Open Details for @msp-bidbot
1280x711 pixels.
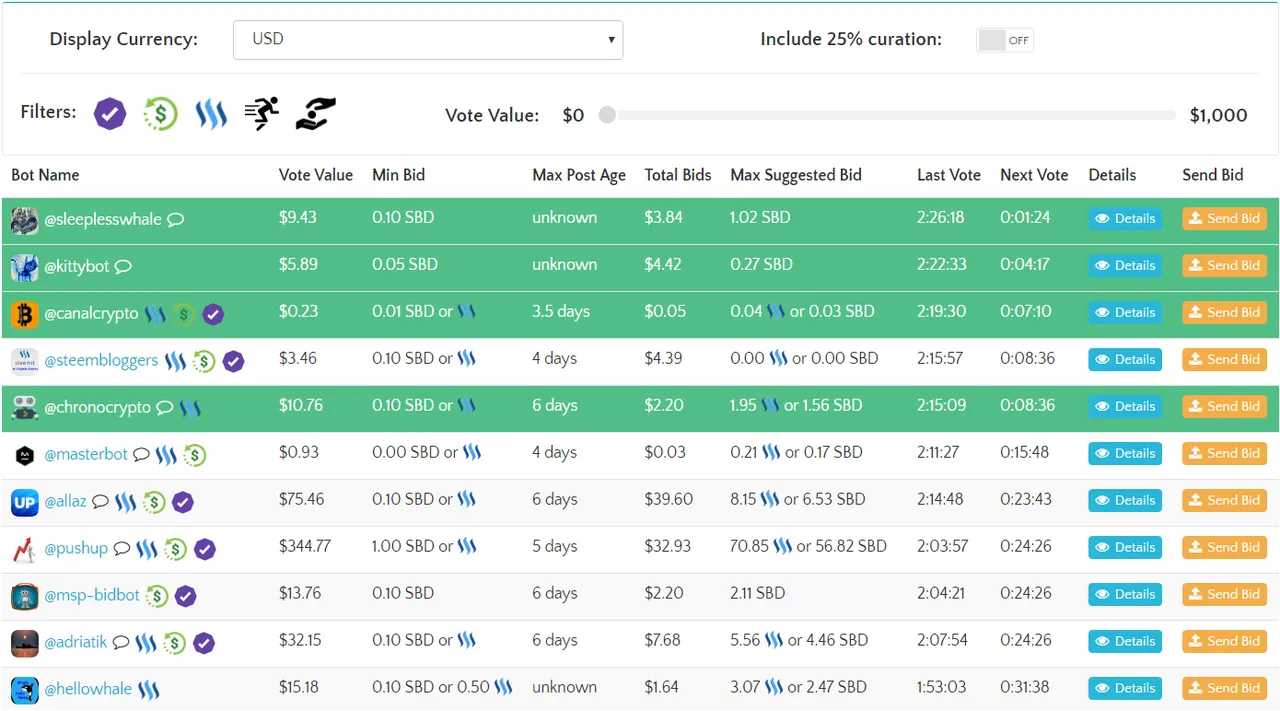pyautogui.click(x=1125, y=594)
